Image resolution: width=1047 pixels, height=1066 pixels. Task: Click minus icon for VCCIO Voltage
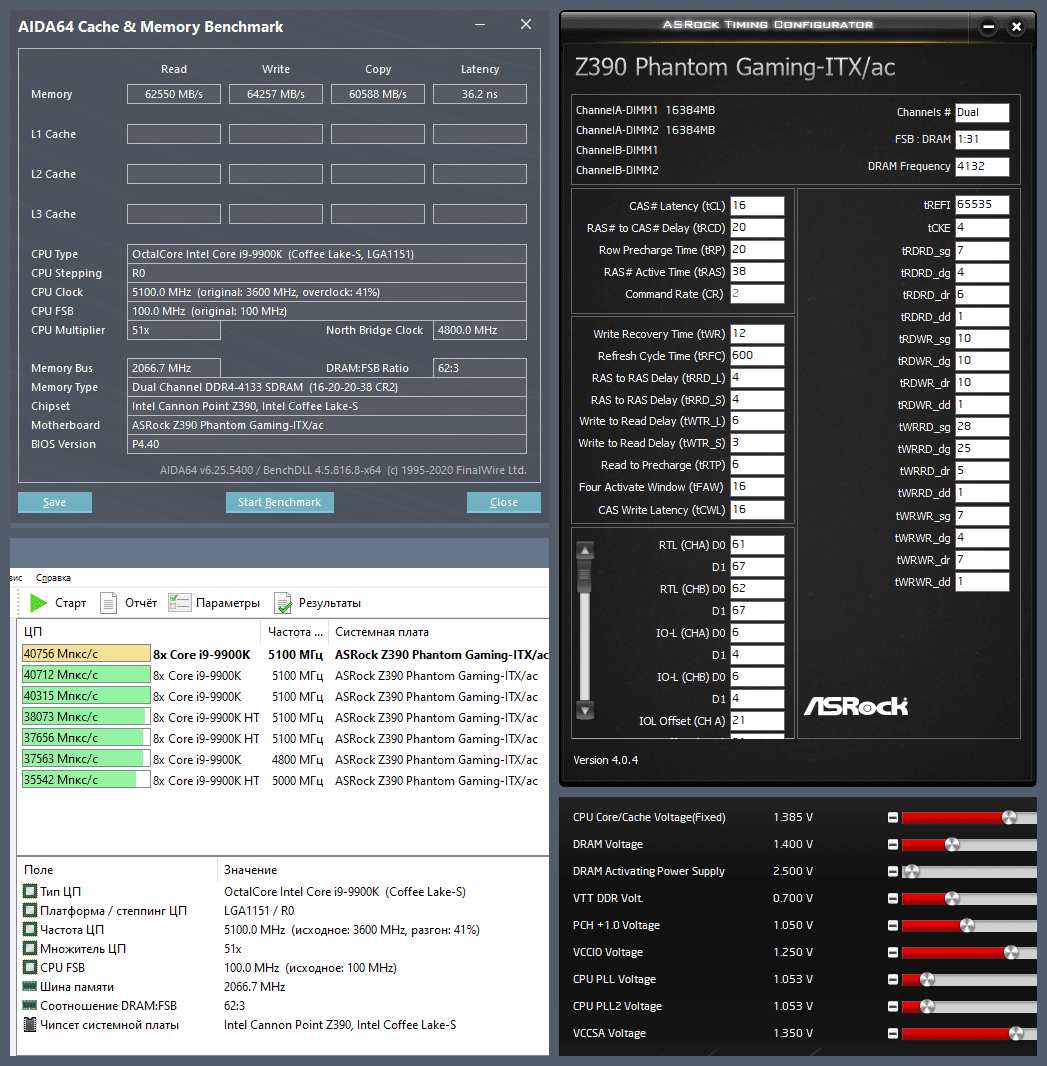click(893, 952)
